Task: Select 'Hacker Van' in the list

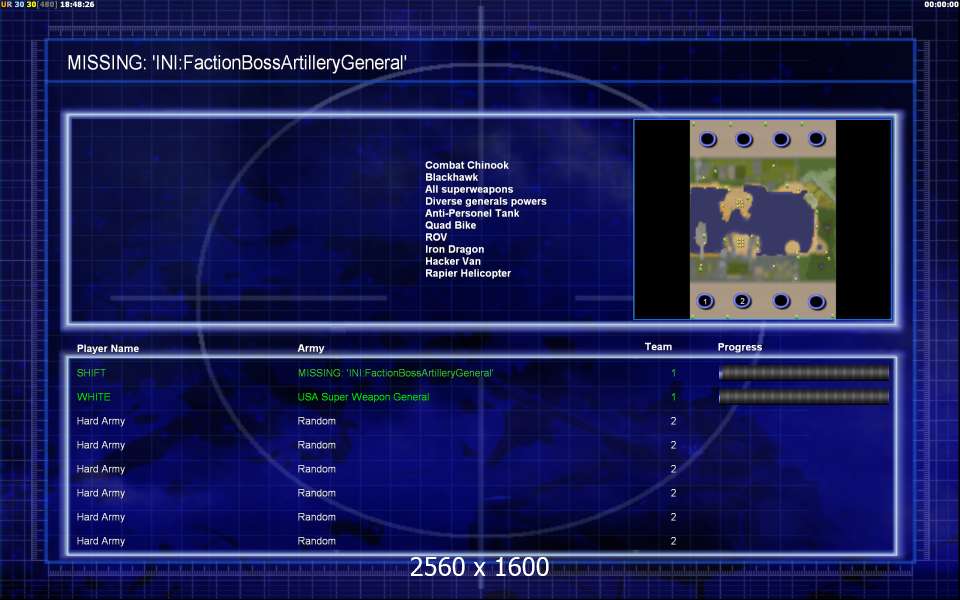Action: pos(452,261)
